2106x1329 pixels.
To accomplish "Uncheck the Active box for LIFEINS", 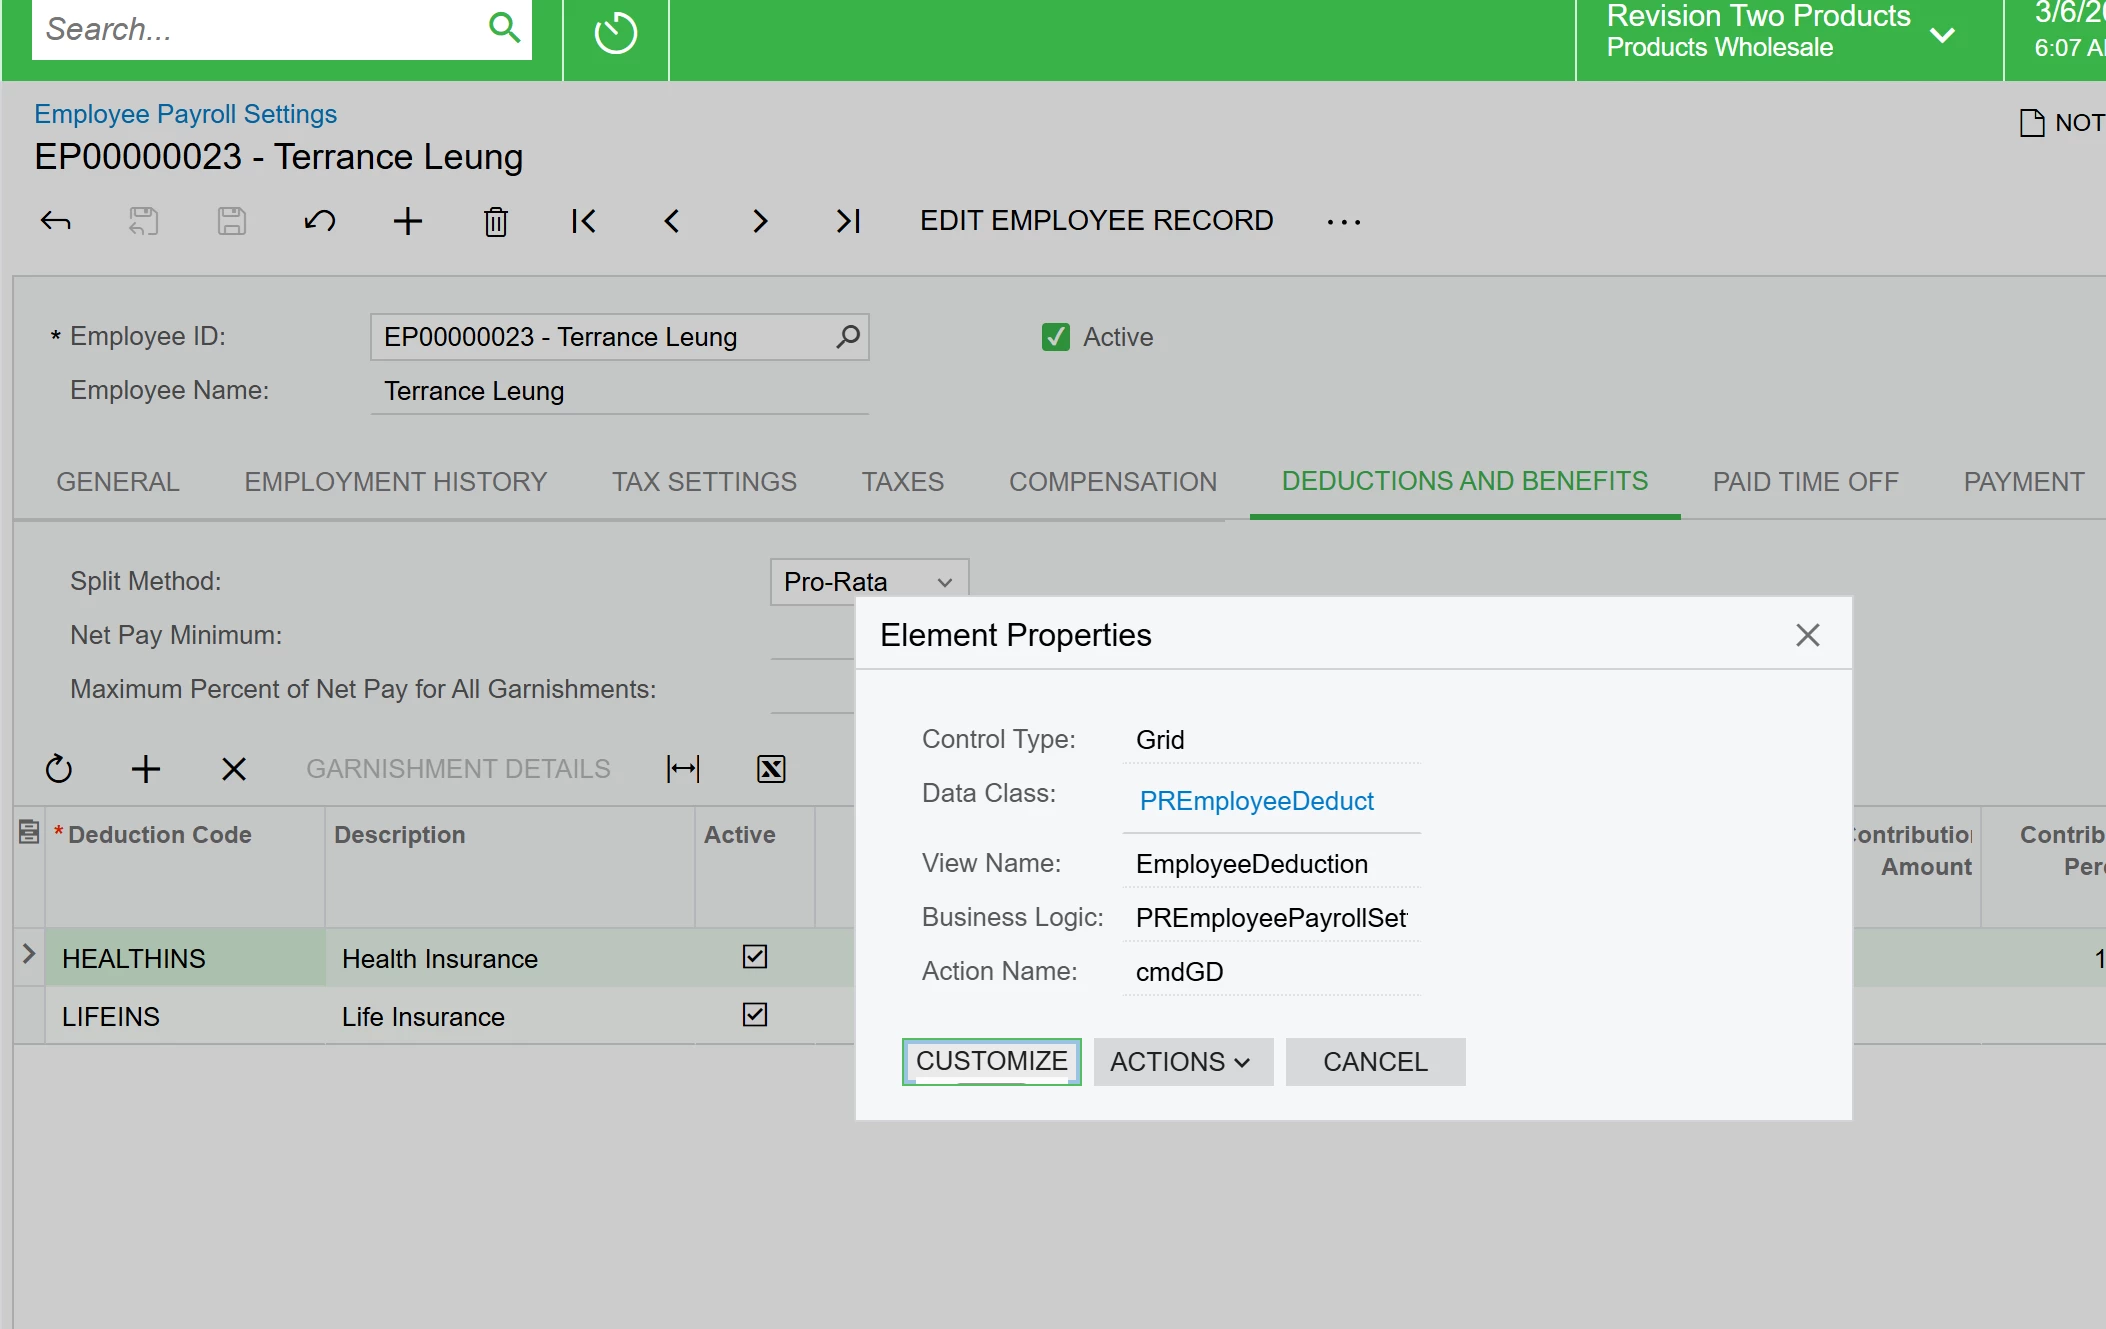I will coord(755,1015).
